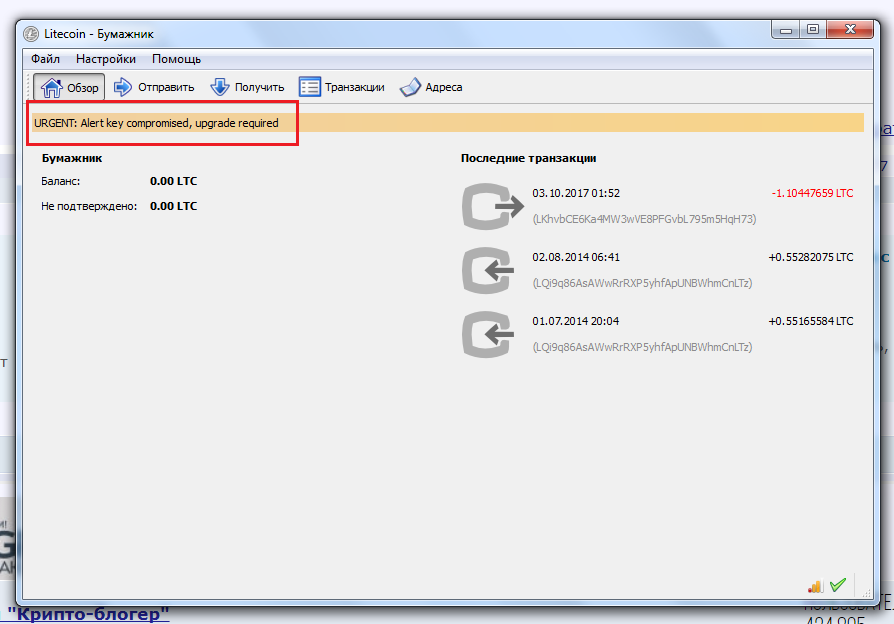The width and height of the screenshot is (894, 624).
Task: Click the Не подтверждено 0.00 LTC value
Action: point(173,206)
